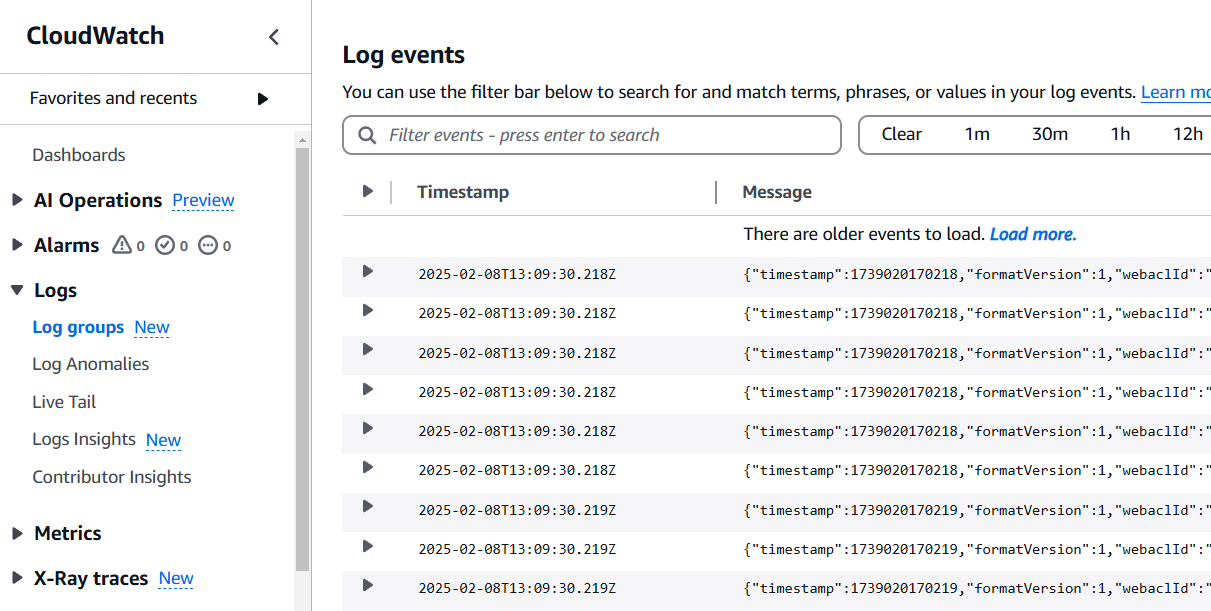Open Live Tail page

(64, 402)
